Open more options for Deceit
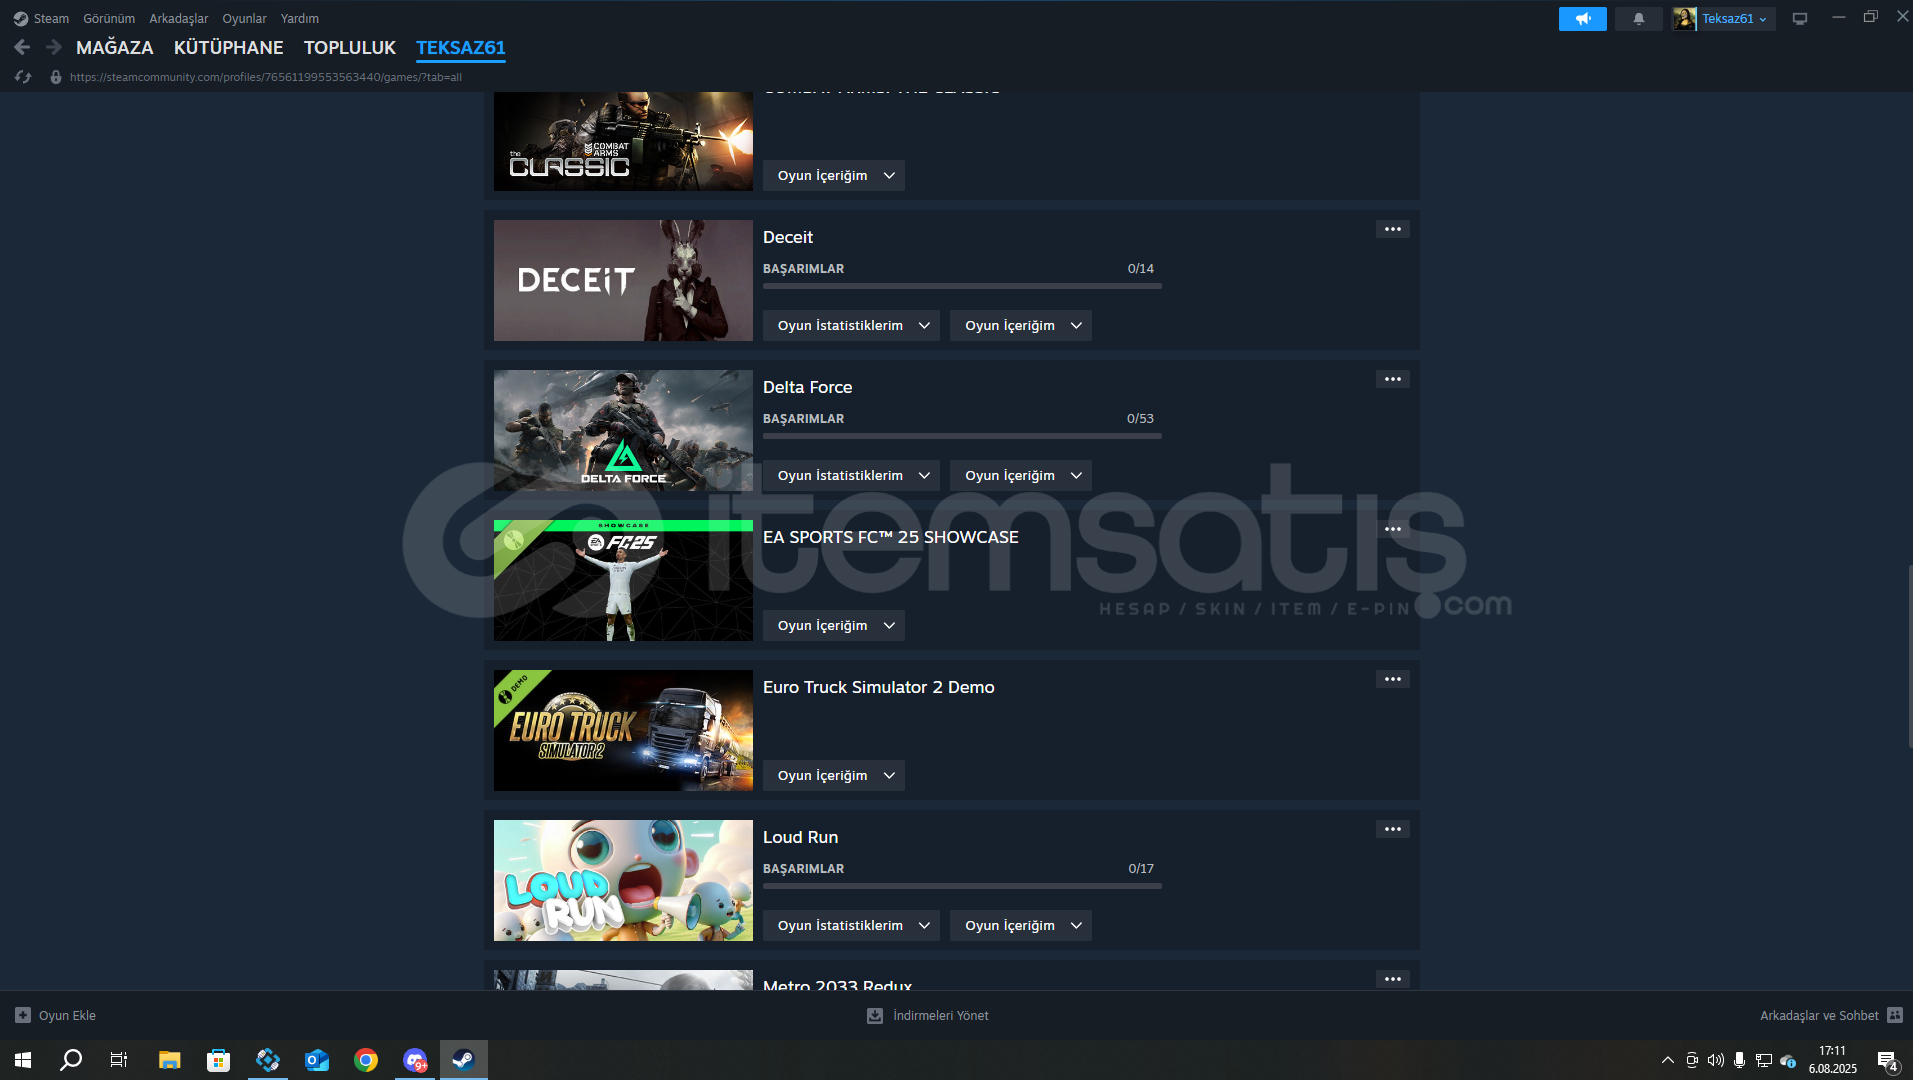 [1392, 229]
